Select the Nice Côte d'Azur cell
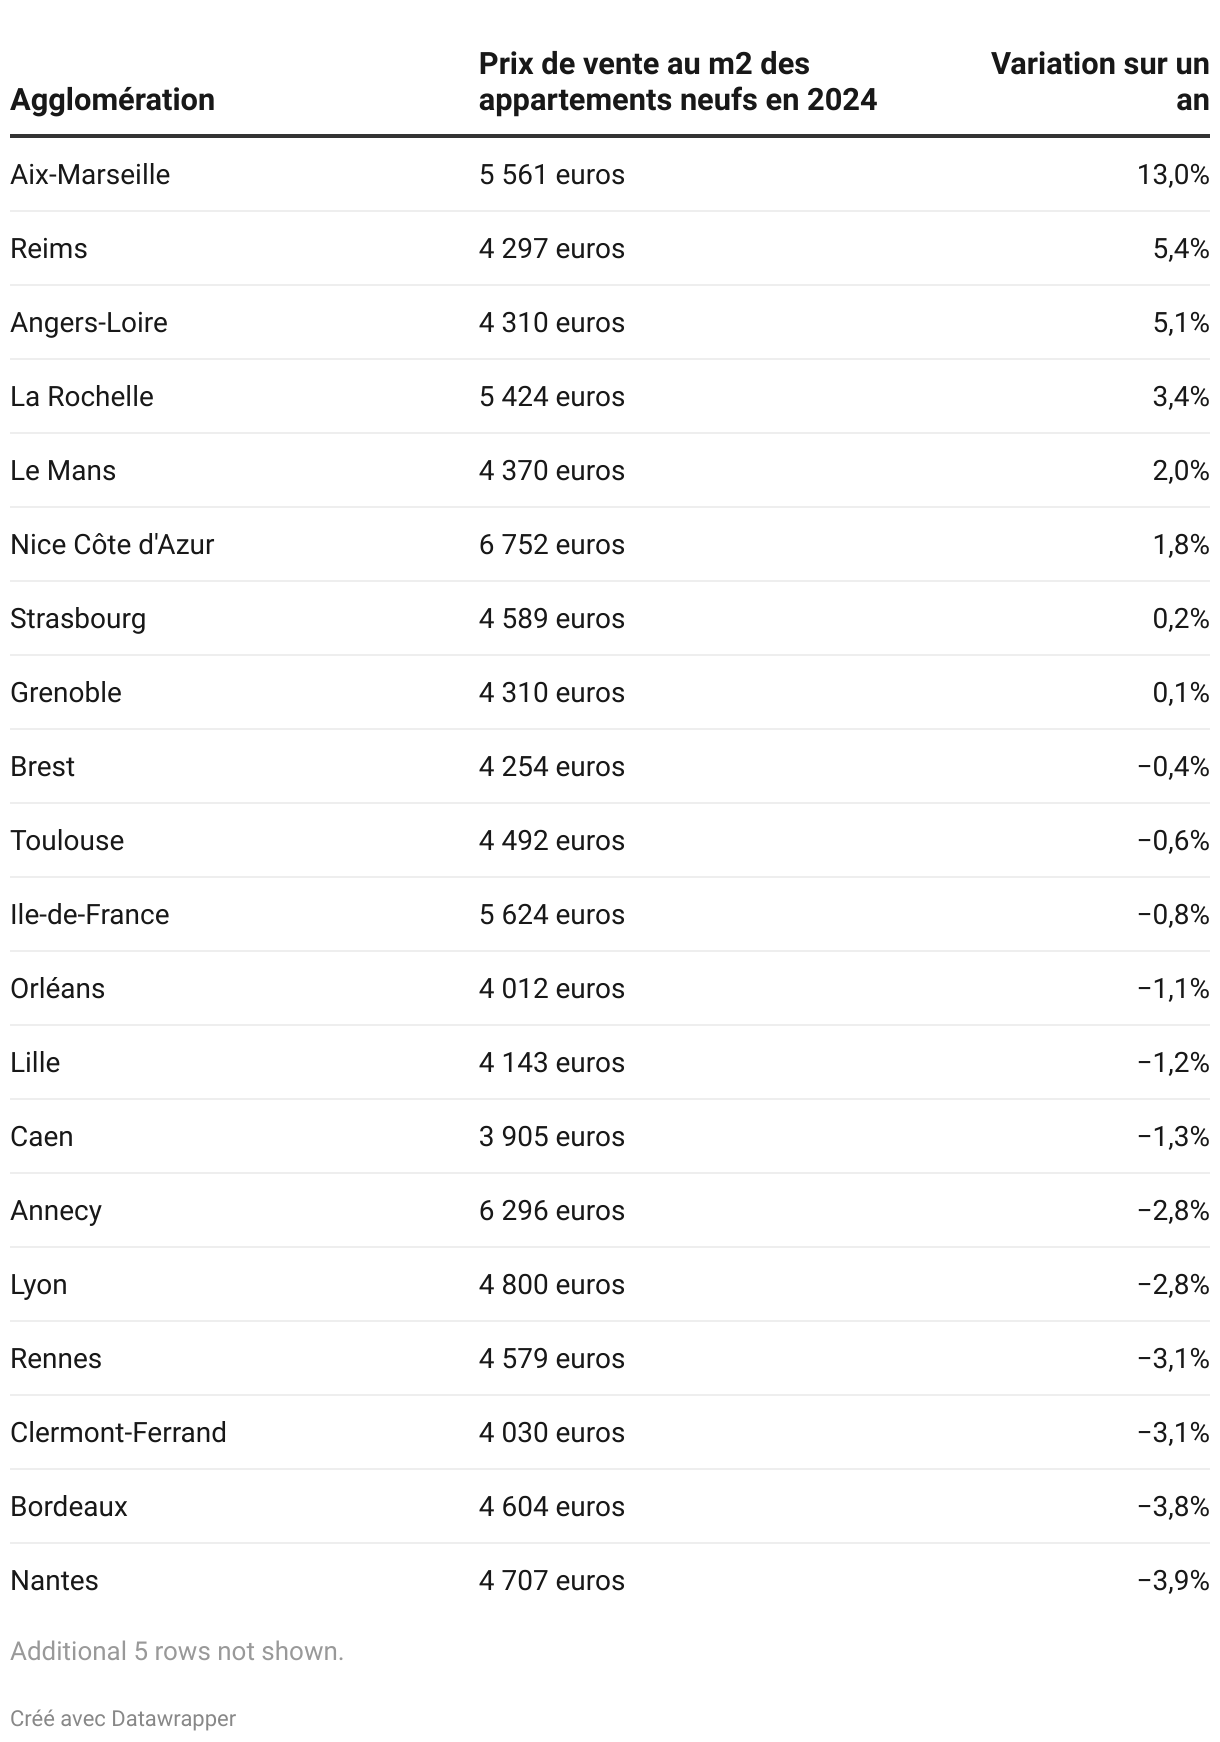This screenshot has height=1742, width=1220. 112,545
